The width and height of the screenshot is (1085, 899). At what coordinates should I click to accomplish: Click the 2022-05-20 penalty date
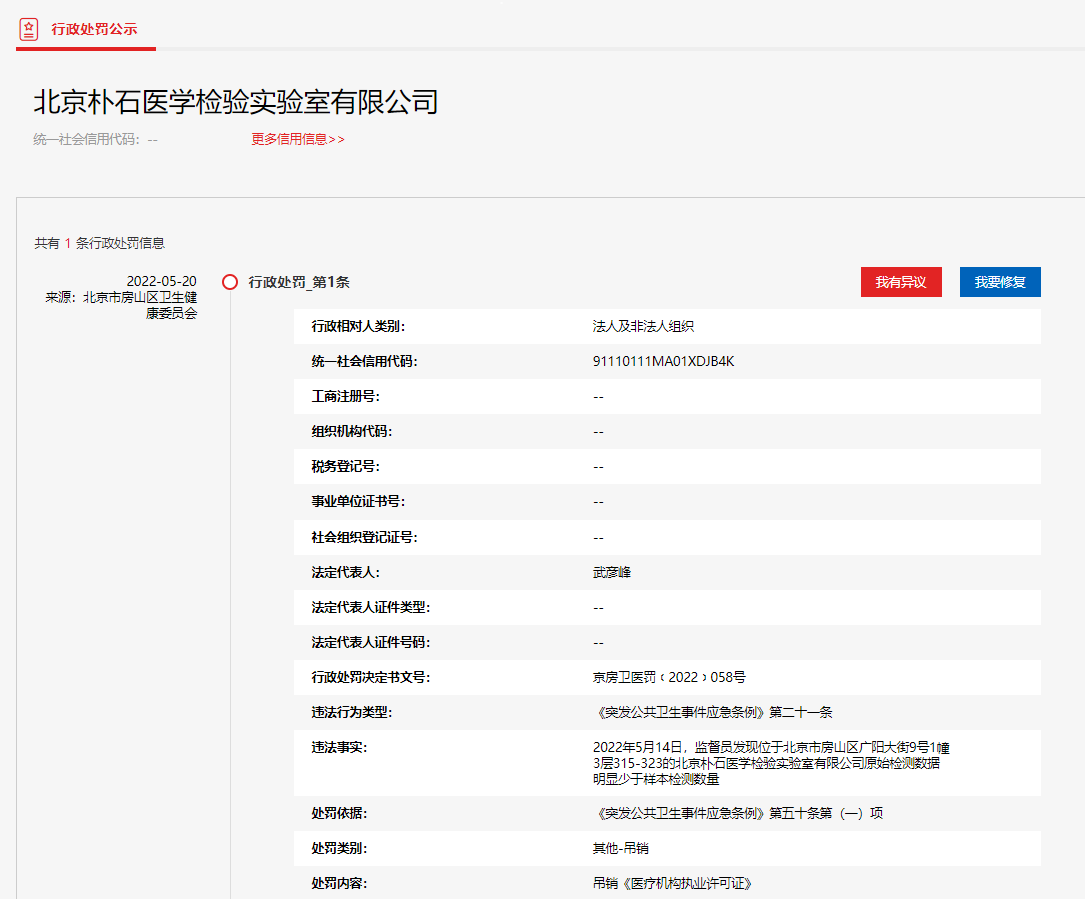point(161,281)
